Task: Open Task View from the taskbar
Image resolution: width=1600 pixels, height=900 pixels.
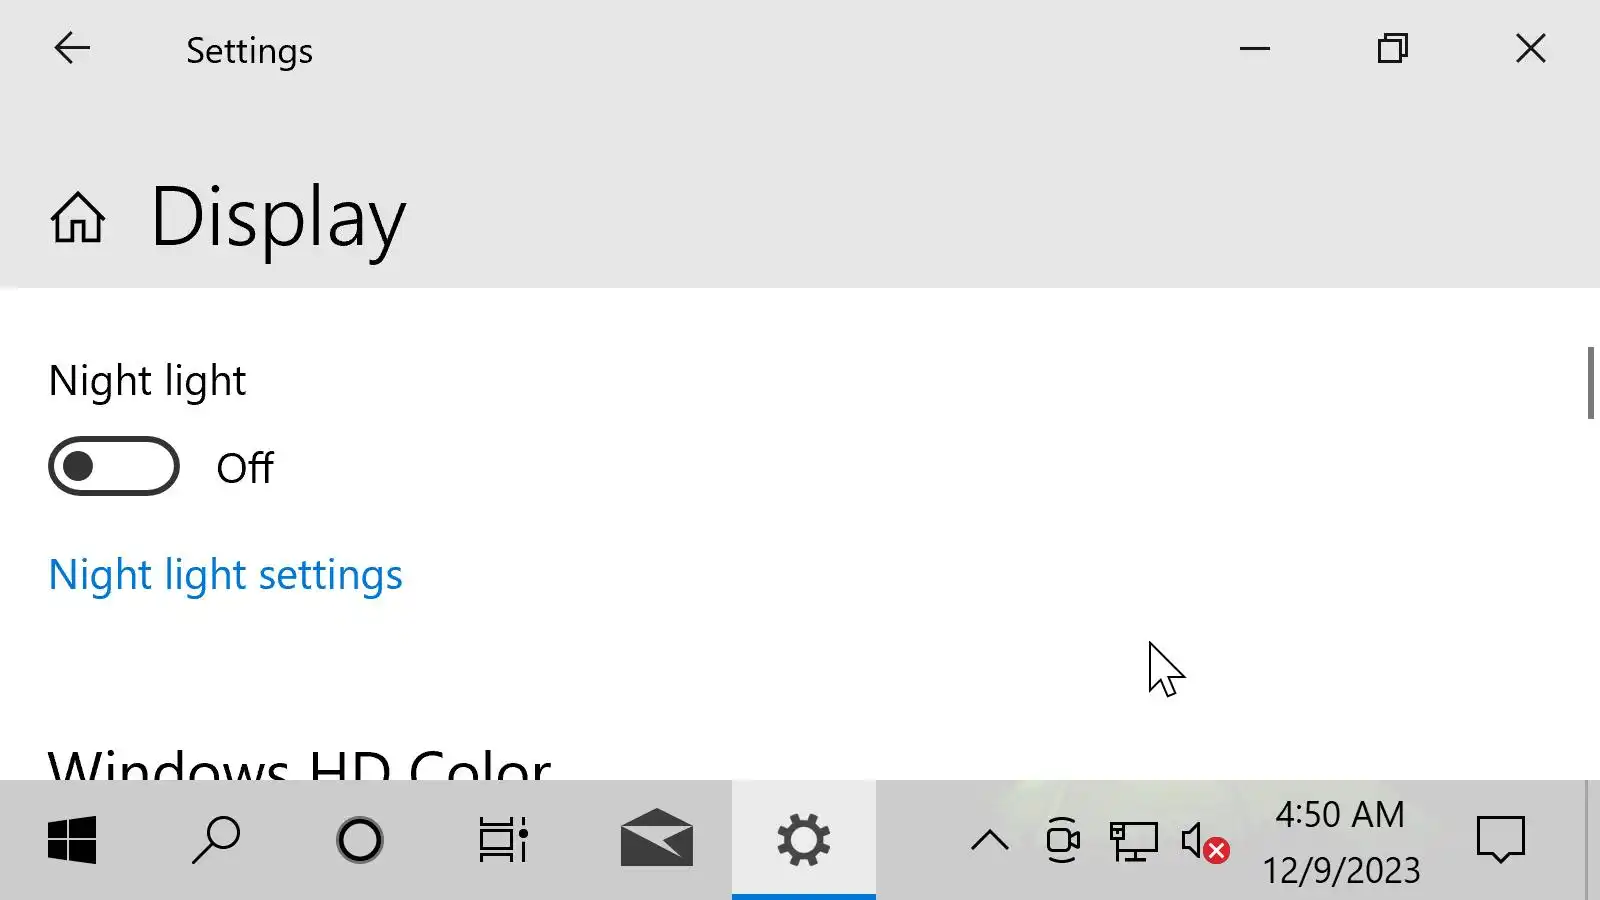Action: coord(503,840)
